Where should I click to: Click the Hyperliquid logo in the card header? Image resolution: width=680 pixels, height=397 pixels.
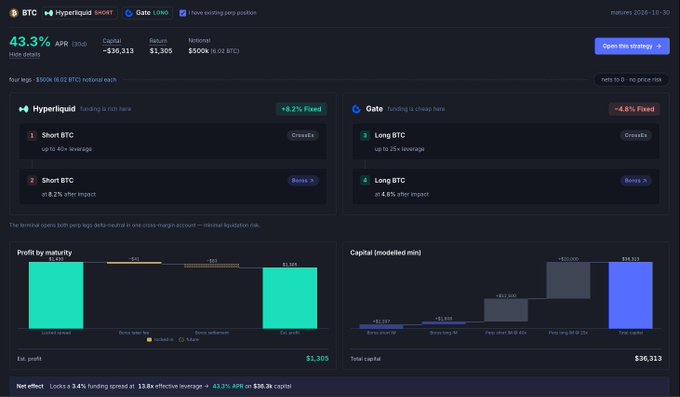click(x=24, y=109)
